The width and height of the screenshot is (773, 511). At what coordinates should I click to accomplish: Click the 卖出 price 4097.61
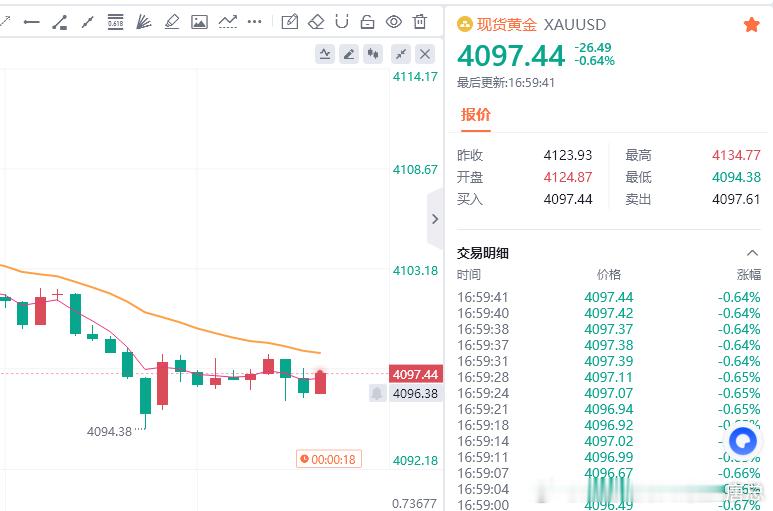pyautogui.click(x=736, y=199)
